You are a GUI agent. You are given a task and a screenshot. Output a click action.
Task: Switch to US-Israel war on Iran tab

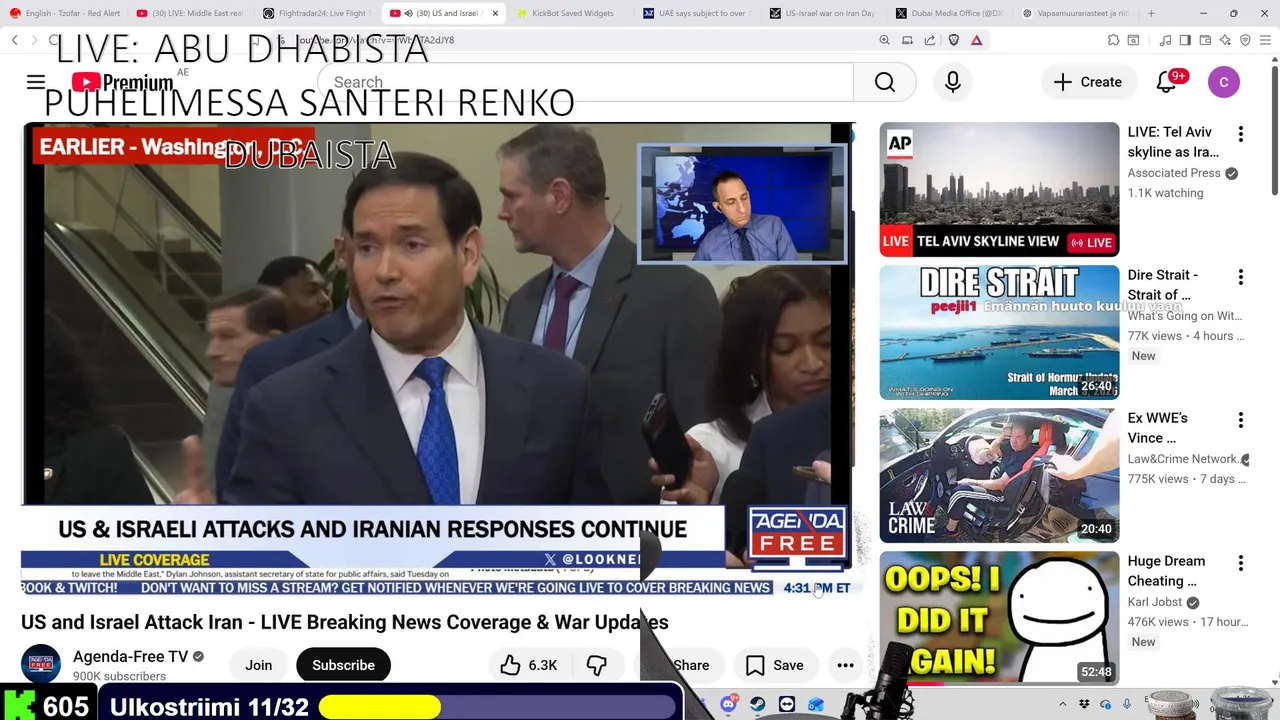click(x=824, y=13)
